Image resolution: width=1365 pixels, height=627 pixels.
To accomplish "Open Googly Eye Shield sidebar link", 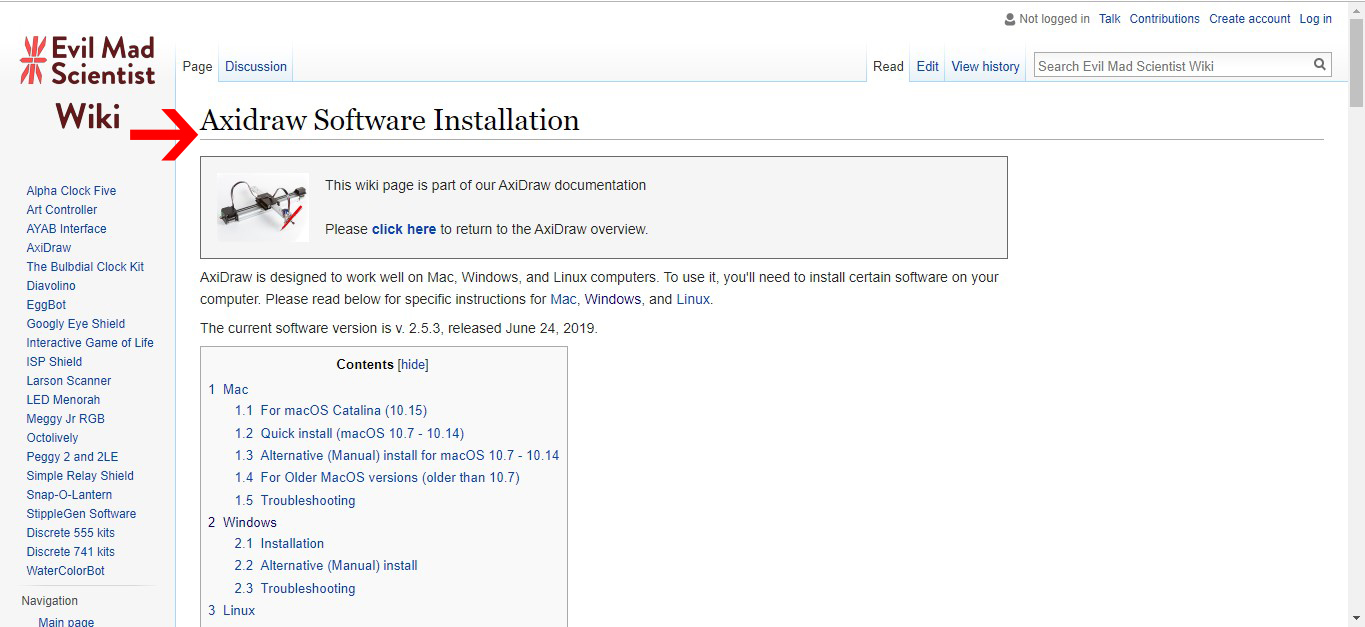I will tap(76, 324).
